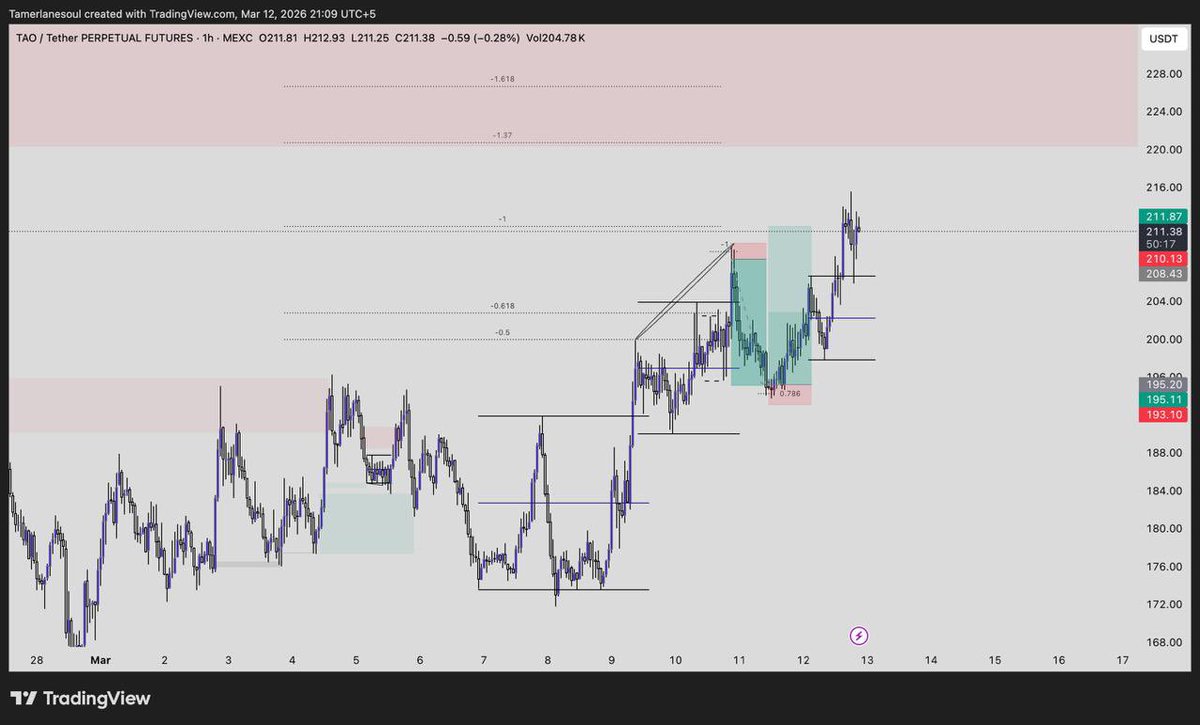This screenshot has width=1200, height=725.
Task: Click the red 210.13 price label
Action: [x=1163, y=259]
